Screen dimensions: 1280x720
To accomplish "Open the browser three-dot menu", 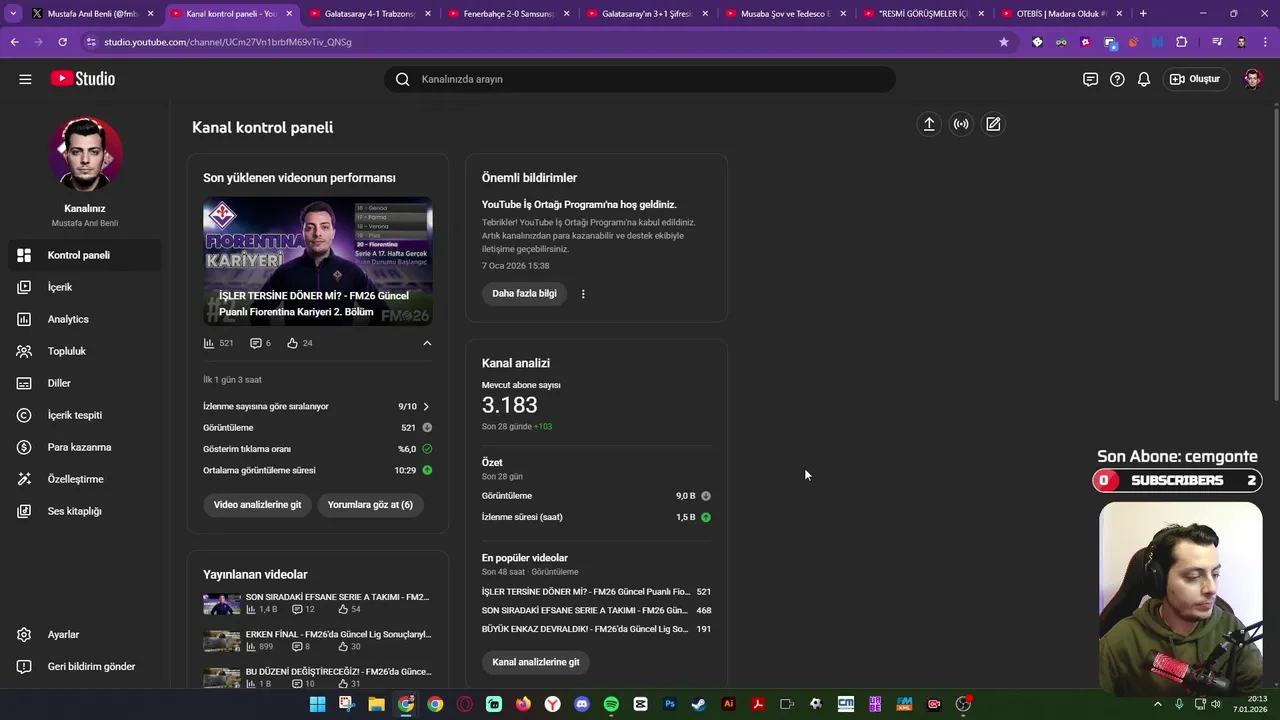I will 1265,42.
